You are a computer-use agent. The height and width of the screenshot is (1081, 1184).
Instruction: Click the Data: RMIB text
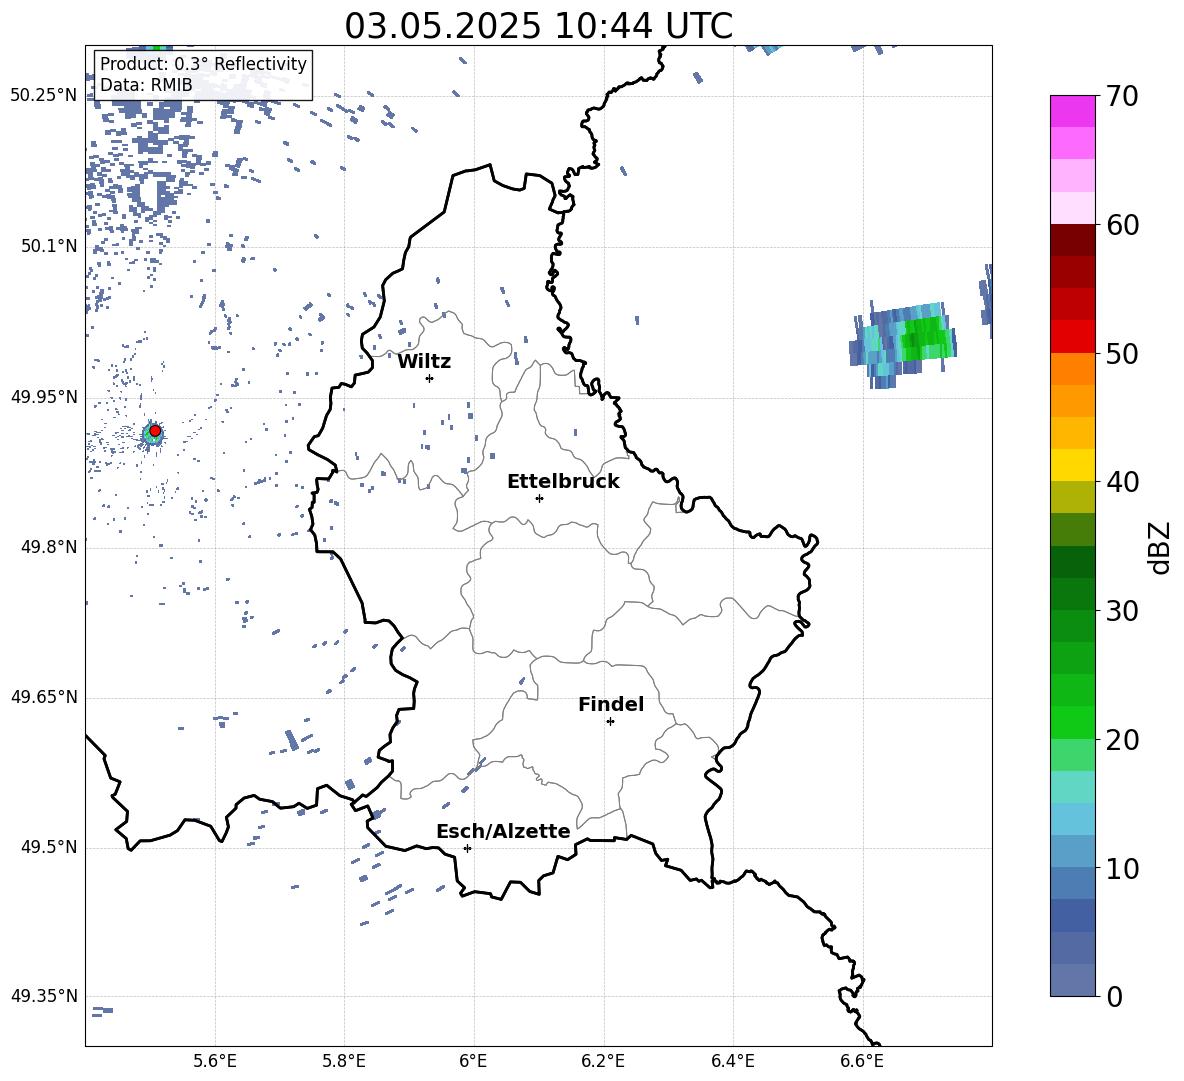[146, 85]
